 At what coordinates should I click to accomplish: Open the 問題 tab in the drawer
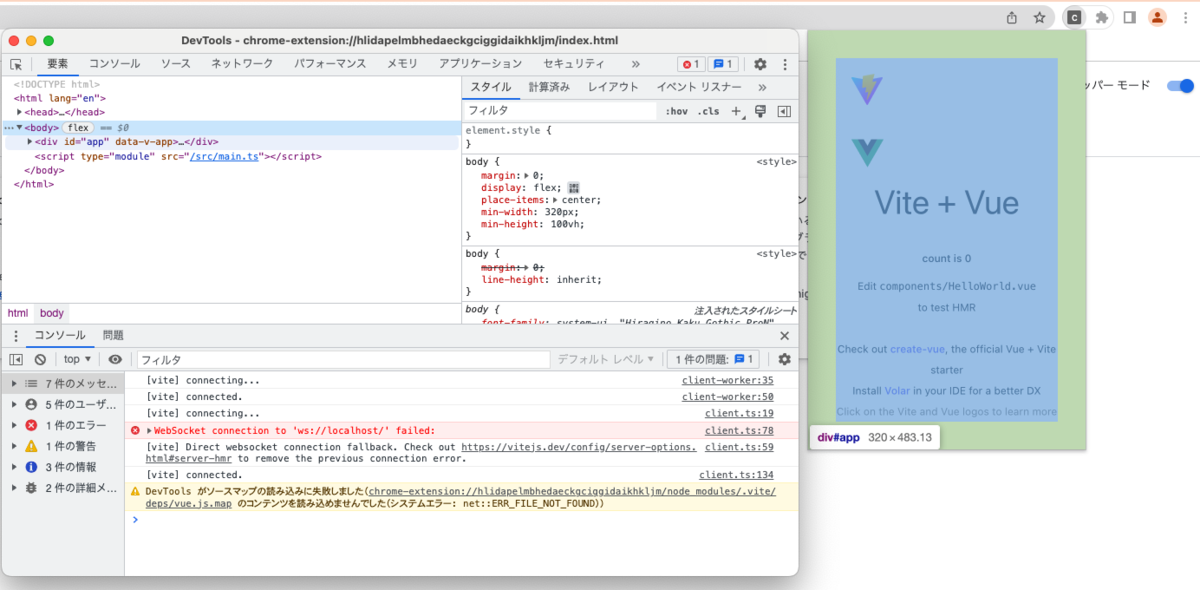(113, 336)
